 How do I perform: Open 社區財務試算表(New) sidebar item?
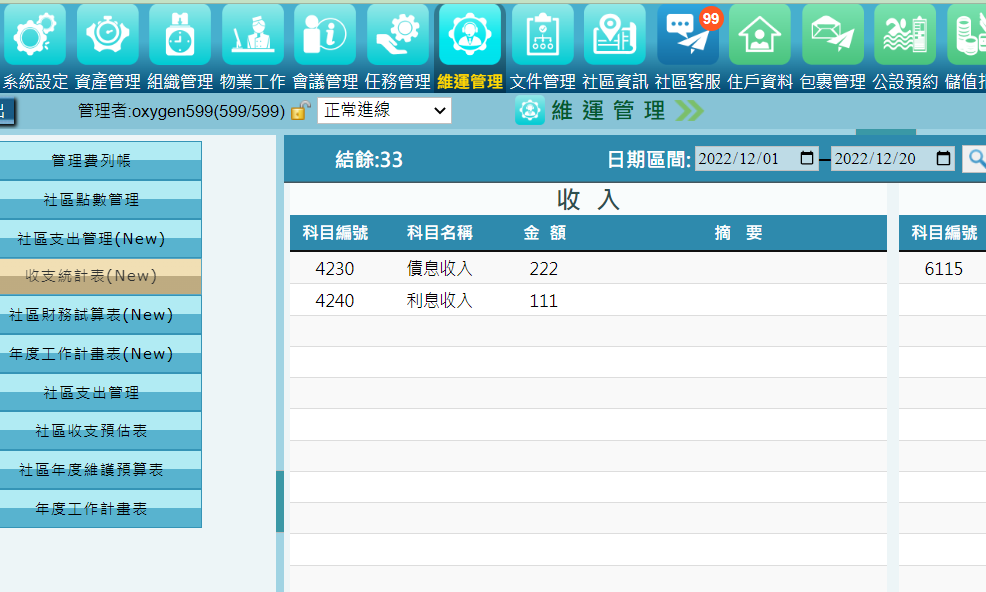(x=91, y=314)
